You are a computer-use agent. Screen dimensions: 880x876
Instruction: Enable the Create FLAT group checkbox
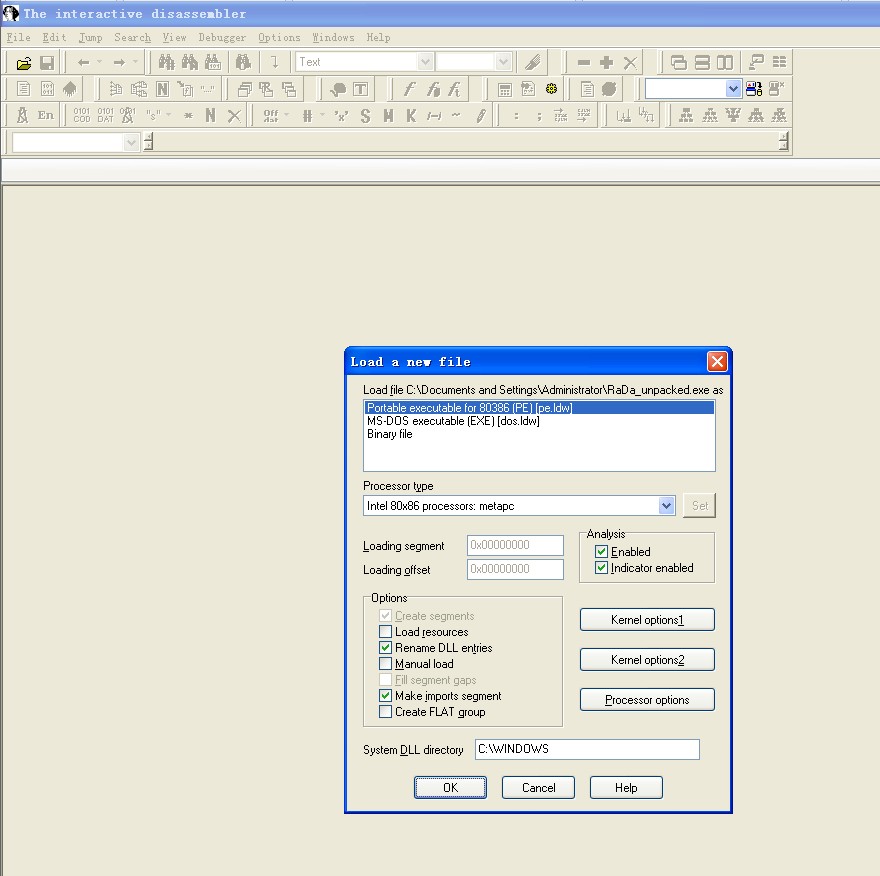click(x=386, y=712)
